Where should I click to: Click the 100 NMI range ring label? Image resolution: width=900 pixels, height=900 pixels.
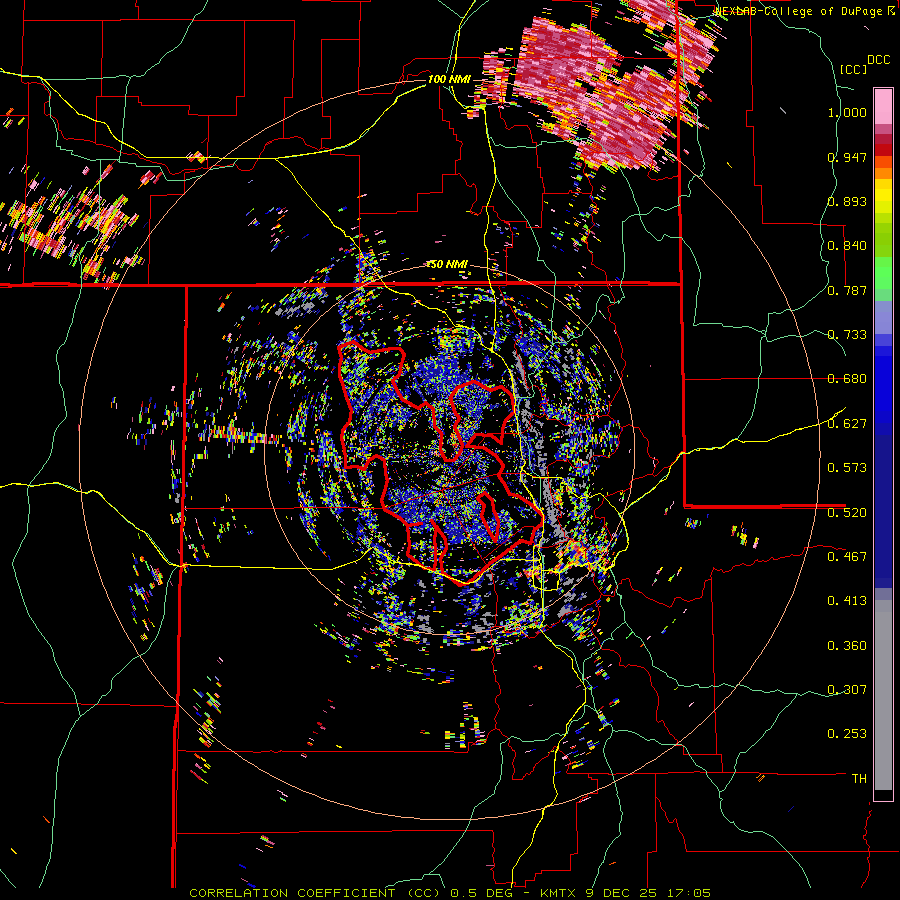448,79
